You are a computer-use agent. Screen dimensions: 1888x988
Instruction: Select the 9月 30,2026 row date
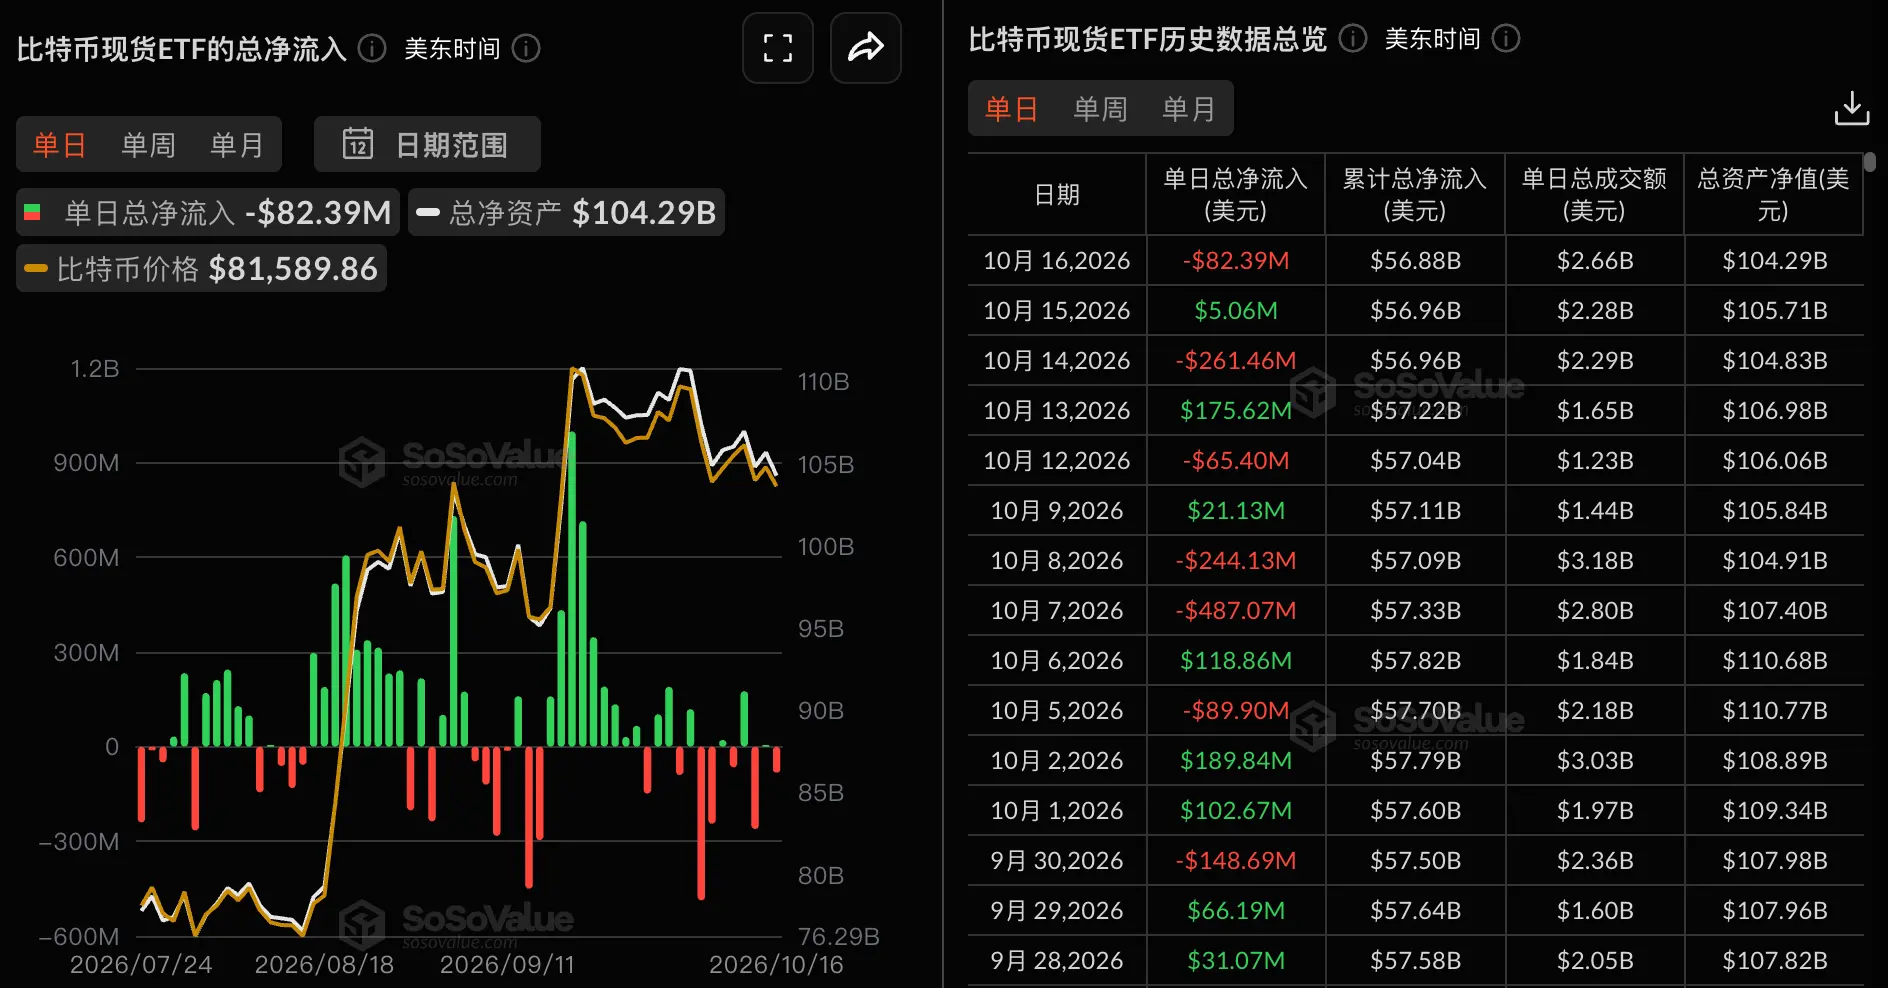(1057, 860)
